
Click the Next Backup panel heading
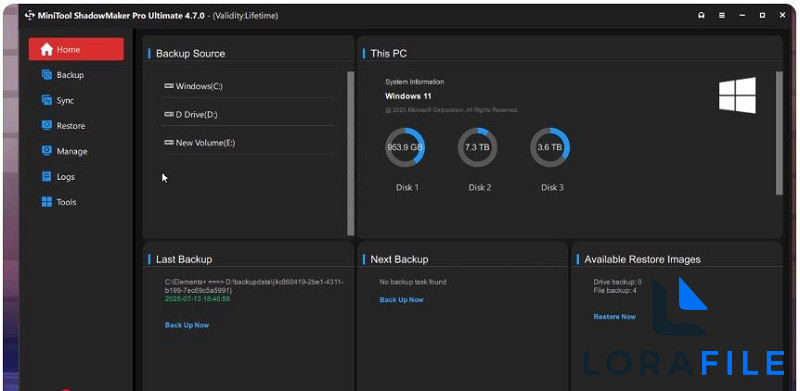click(399, 259)
